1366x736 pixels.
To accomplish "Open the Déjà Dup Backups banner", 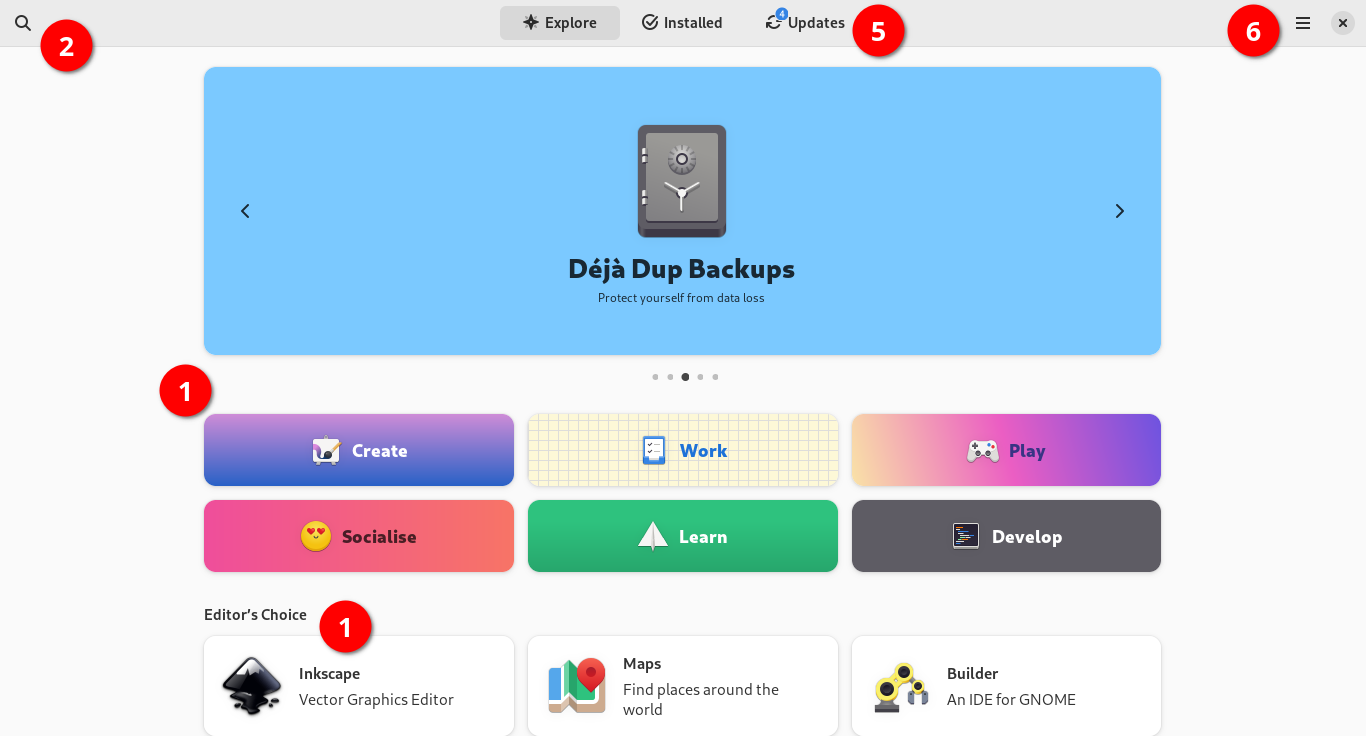I will [682, 211].
